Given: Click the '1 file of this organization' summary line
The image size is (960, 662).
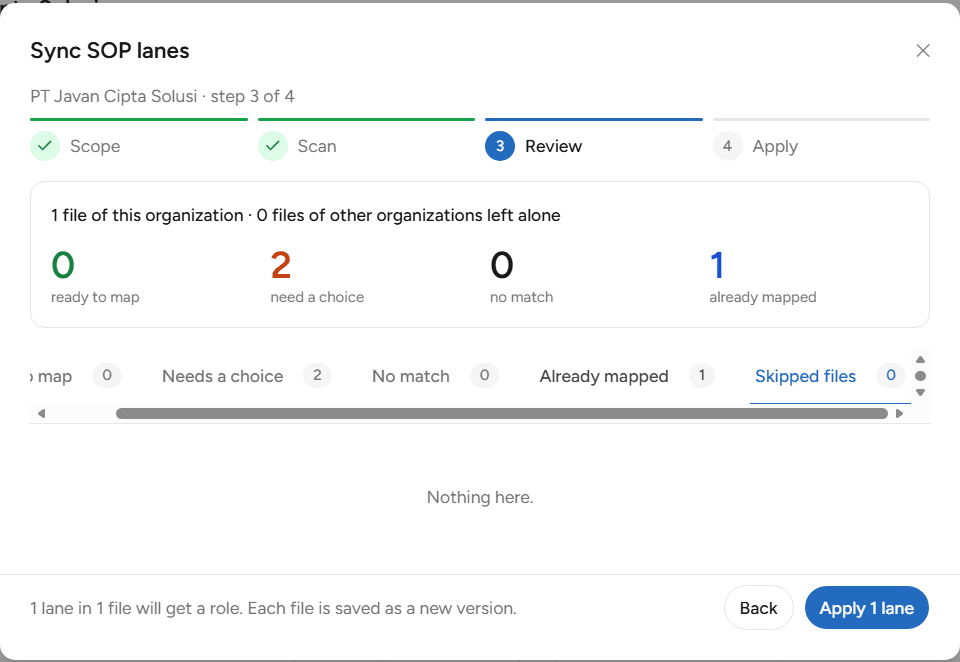Looking at the screenshot, I should point(306,216).
